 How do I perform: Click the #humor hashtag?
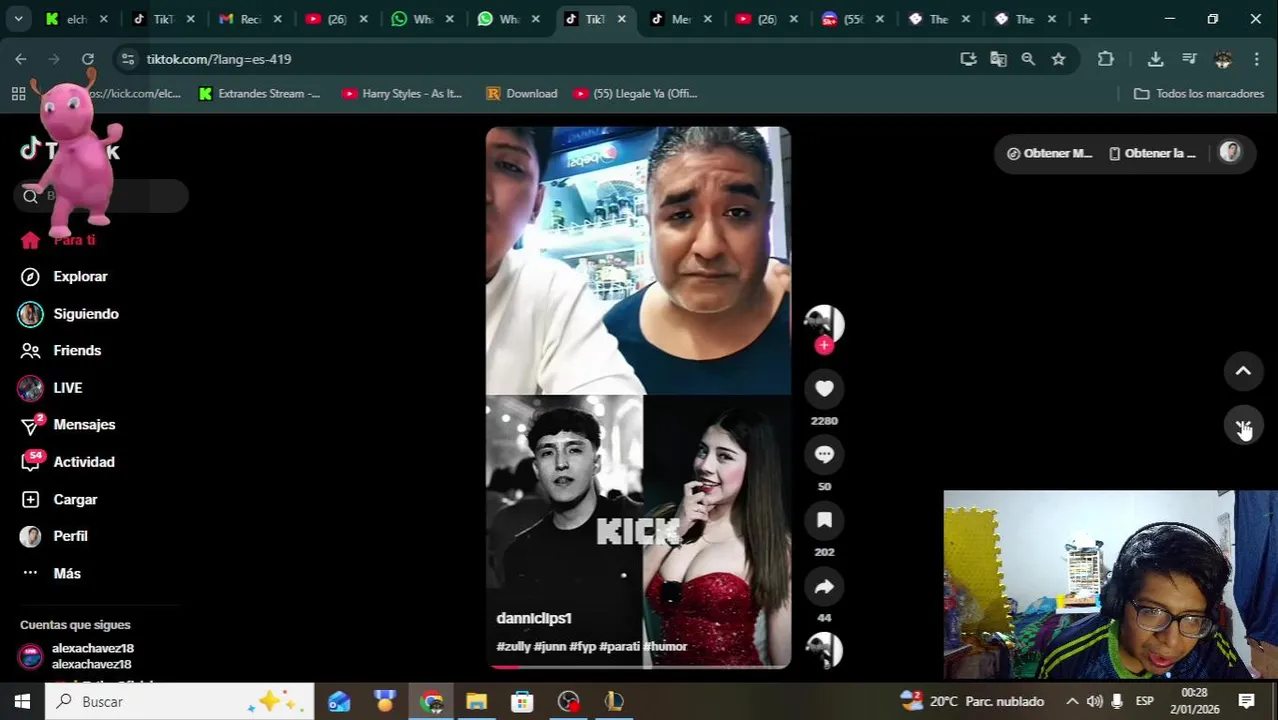[x=665, y=647]
